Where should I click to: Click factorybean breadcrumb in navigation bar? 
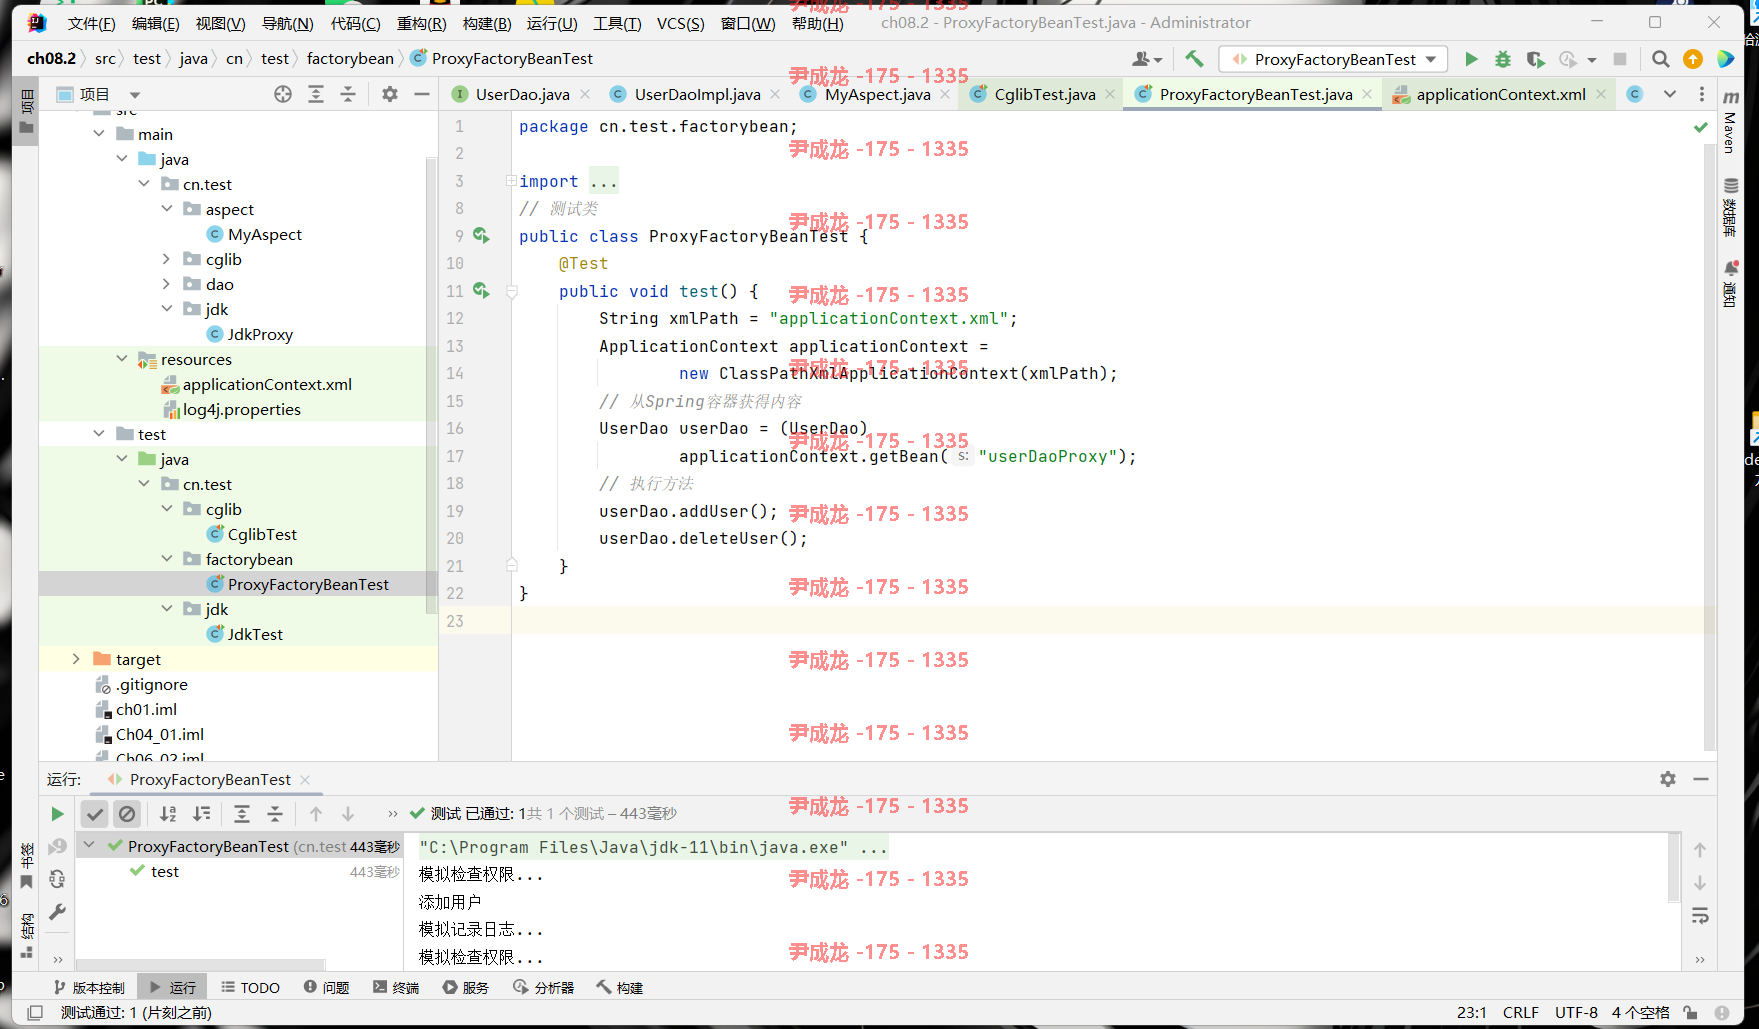tap(350, 59)
